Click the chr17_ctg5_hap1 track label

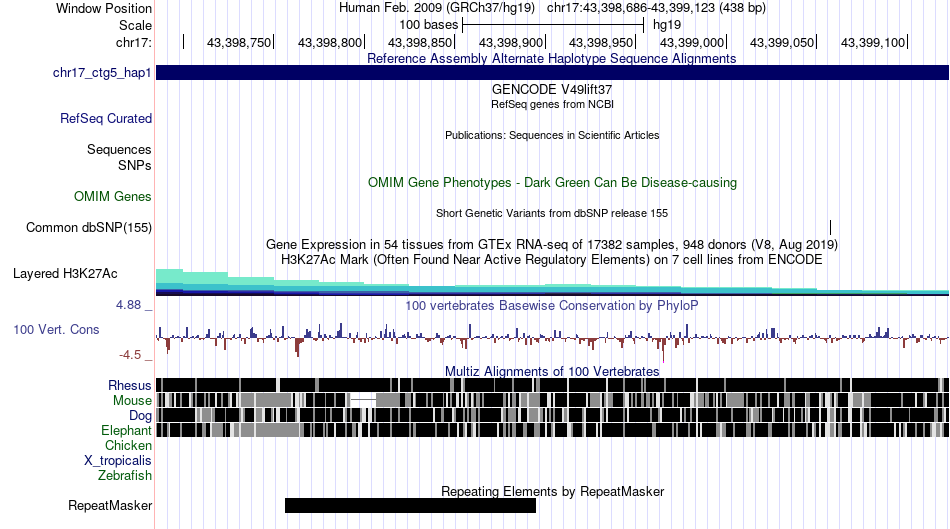(102, 73)
